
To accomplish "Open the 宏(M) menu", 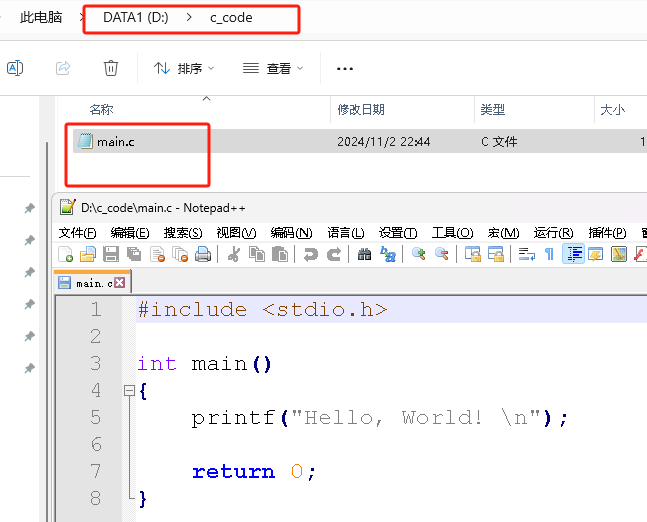I will (x=503, y=233).
